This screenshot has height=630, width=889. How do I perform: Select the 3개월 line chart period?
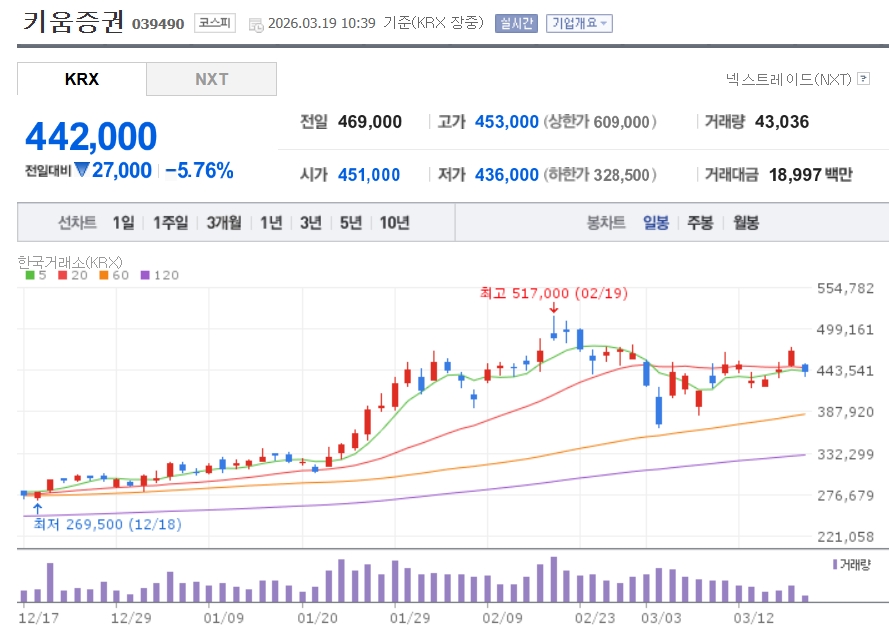[224, 223]
